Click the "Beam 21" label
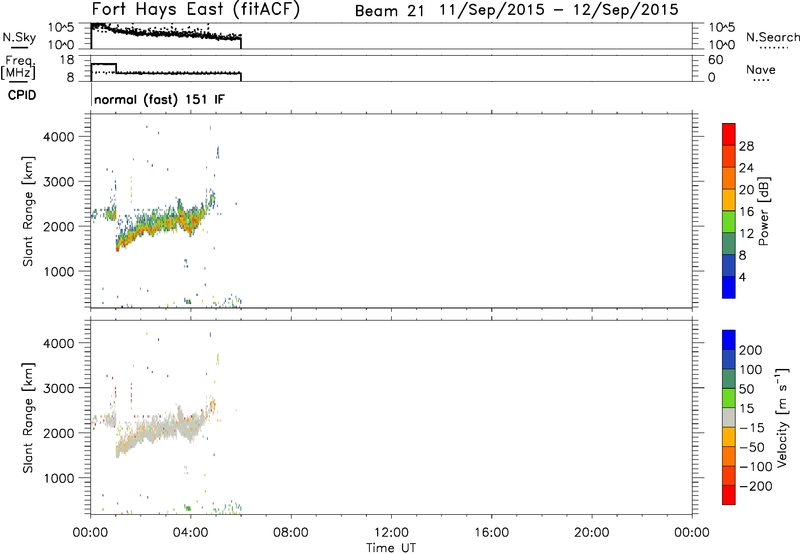This screenshot has width=800, height=554. pyautogui.click(x=390, y=11)
